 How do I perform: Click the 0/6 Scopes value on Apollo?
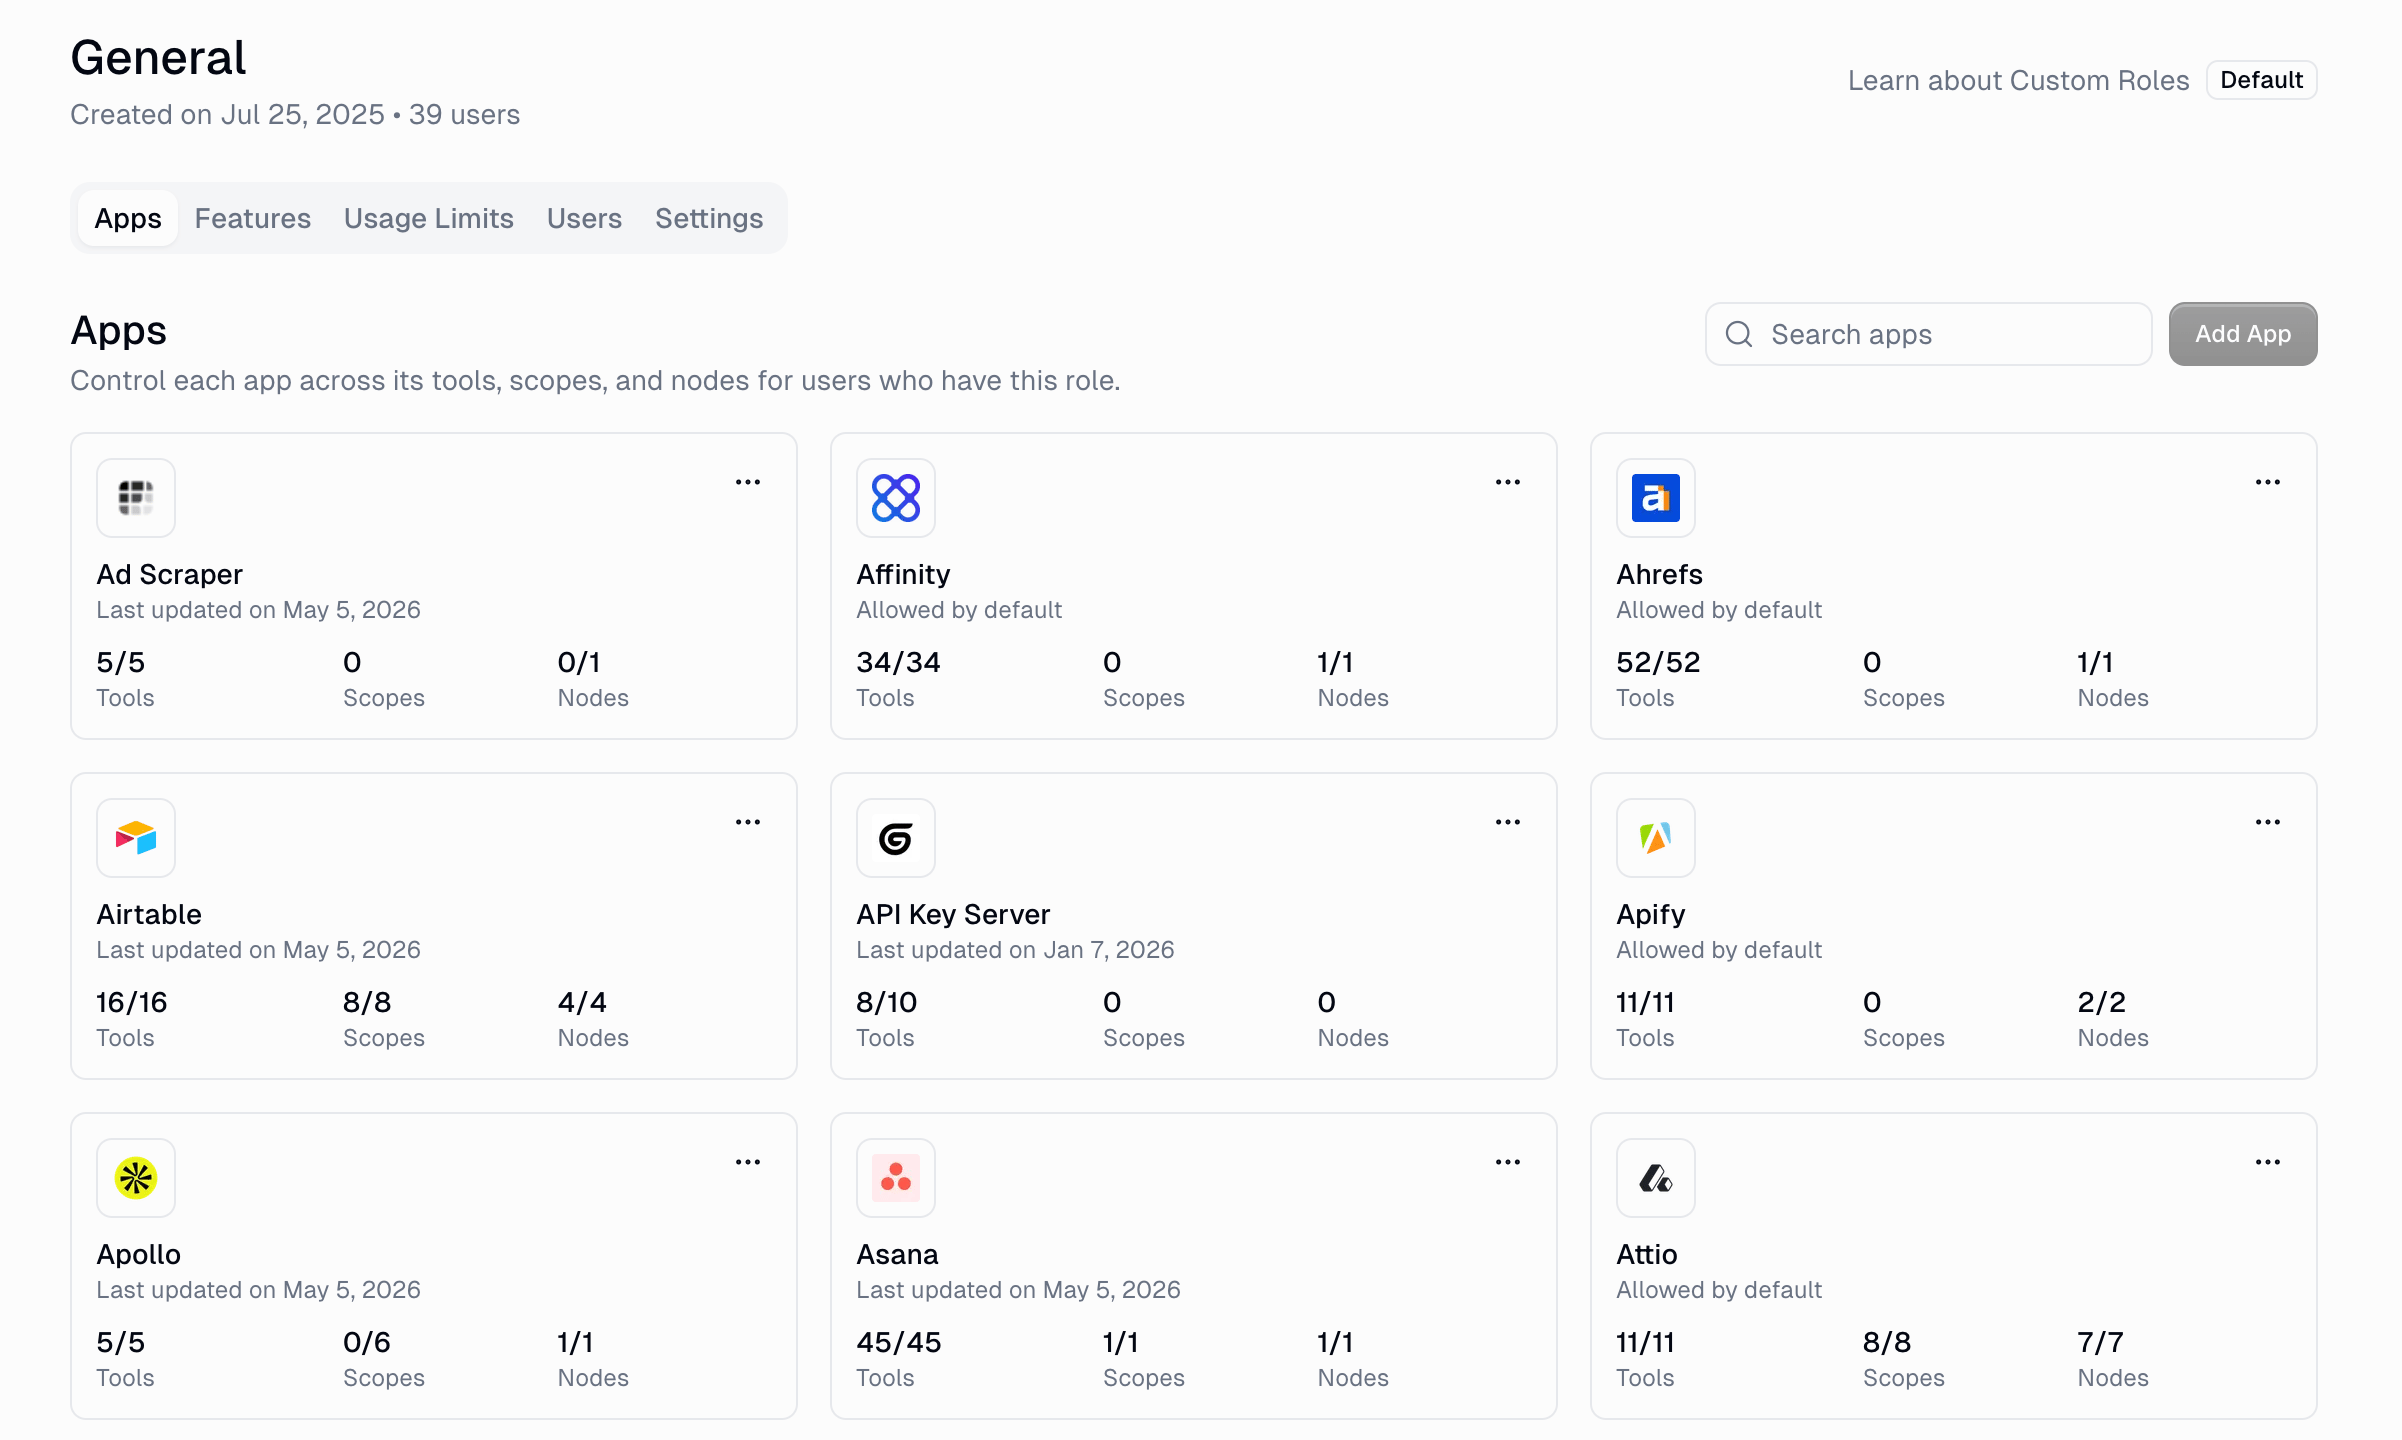pos(367,1342)
